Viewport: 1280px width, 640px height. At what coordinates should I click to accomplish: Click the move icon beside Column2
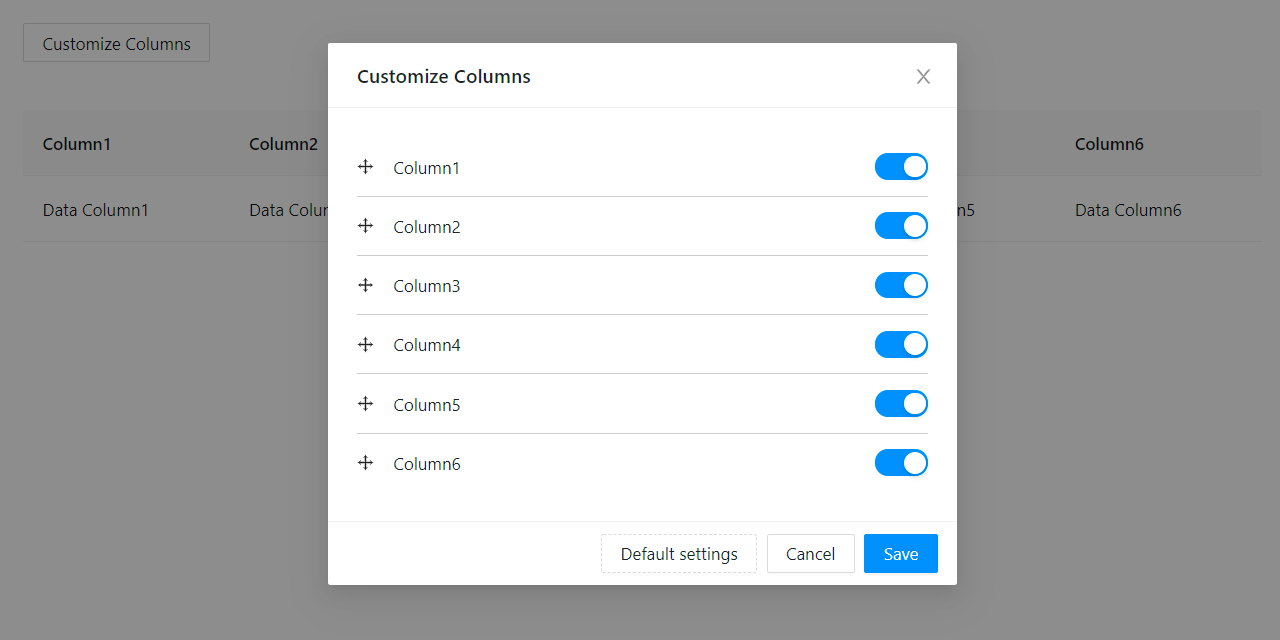[365, 225]
